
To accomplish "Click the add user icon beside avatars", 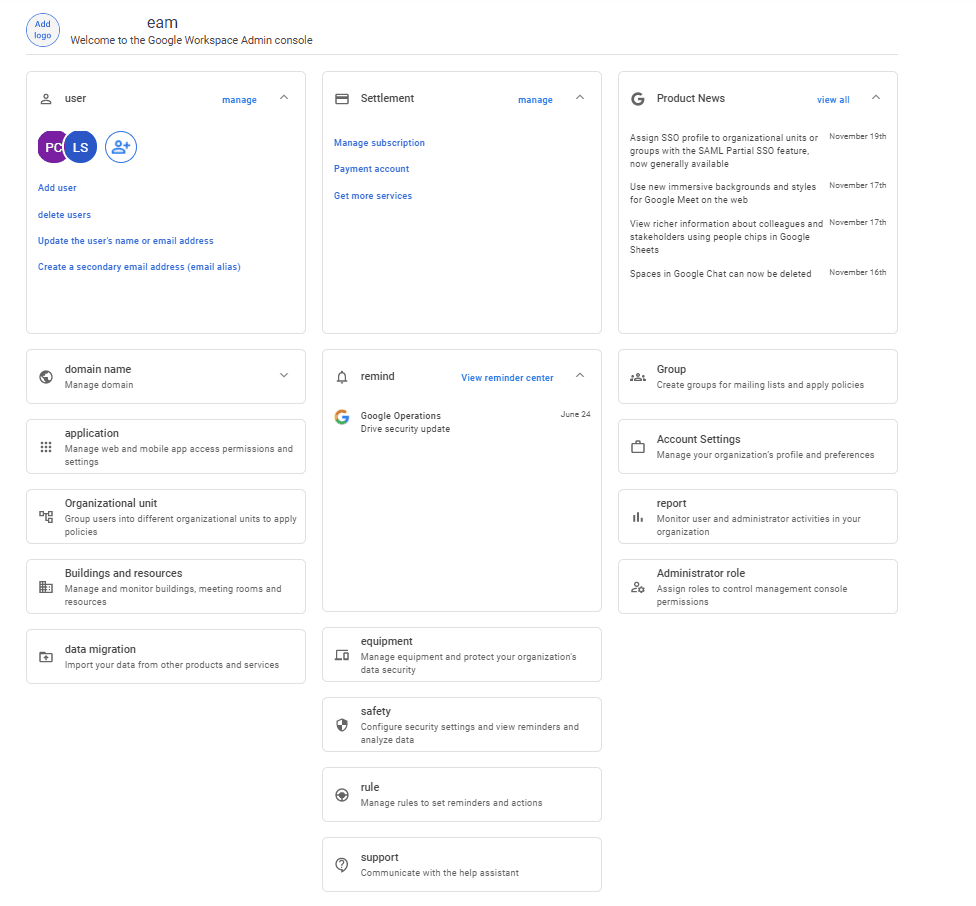I will click(121, 147).
